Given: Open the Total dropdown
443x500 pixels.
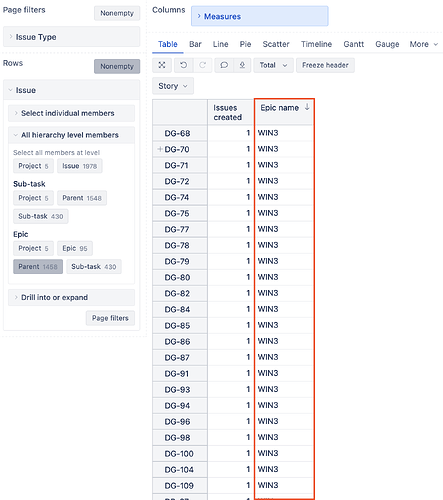Looking at the screenshot, I should (x=273, y=65).
